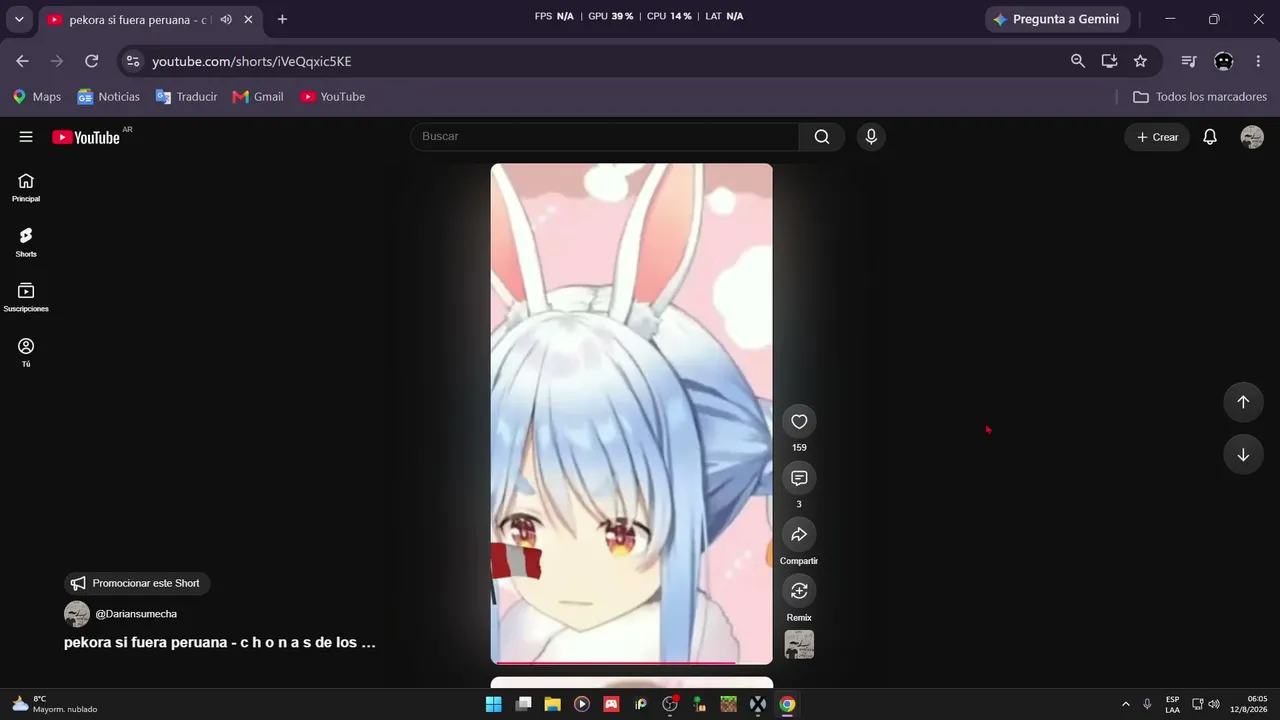Open Task View on the taskbar
Viewport: 1280px width, 720px height.
(523, 704)
